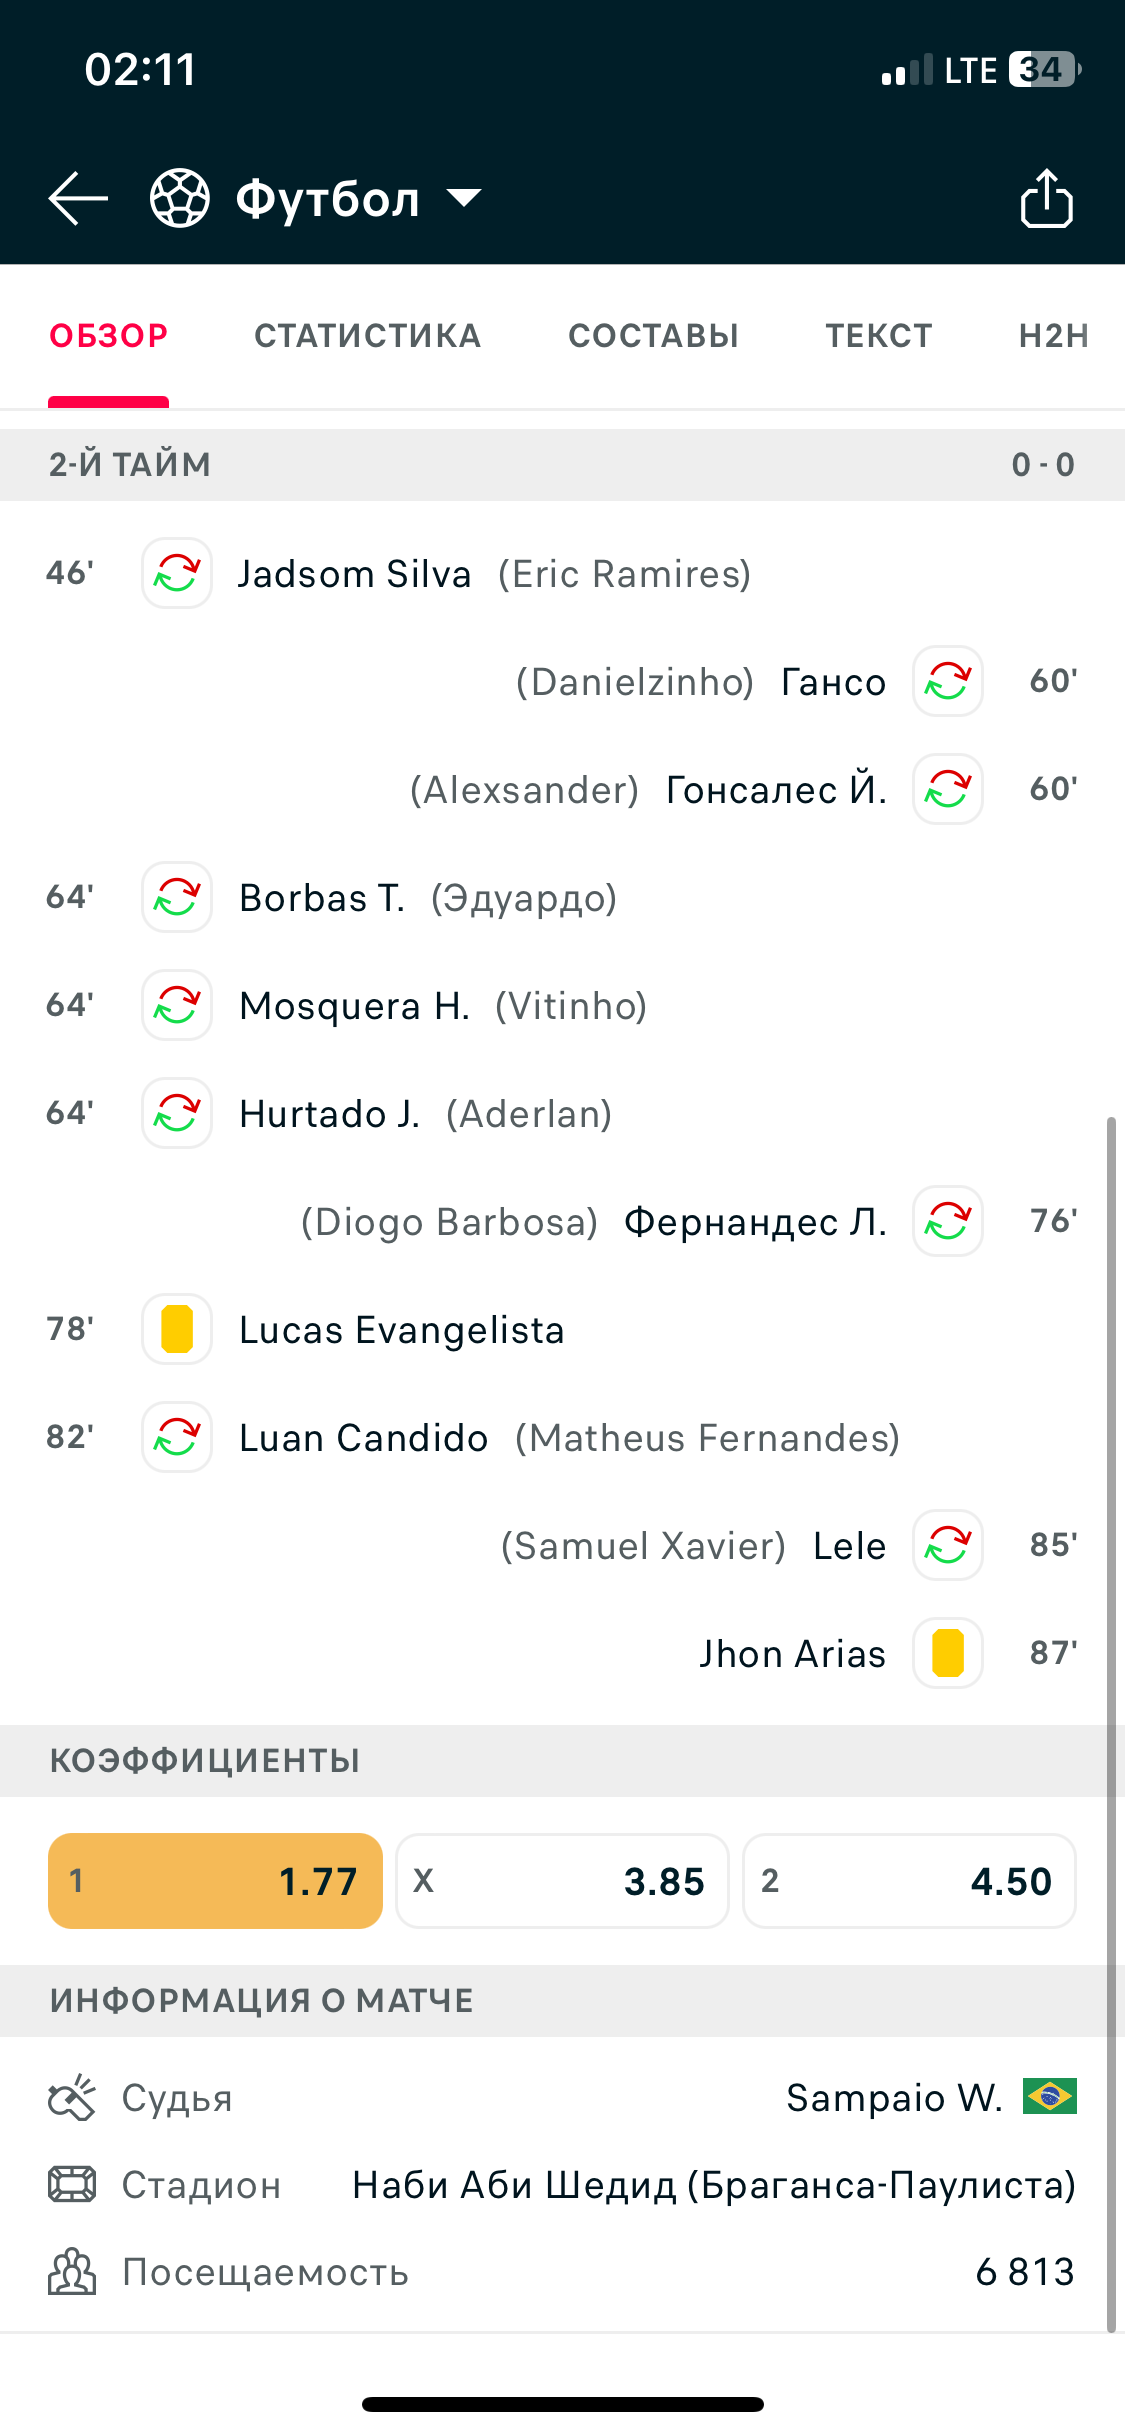The image size is (1125, 2436).
Task: Tap the soccer ball sport icon
Action: point(180,198)
